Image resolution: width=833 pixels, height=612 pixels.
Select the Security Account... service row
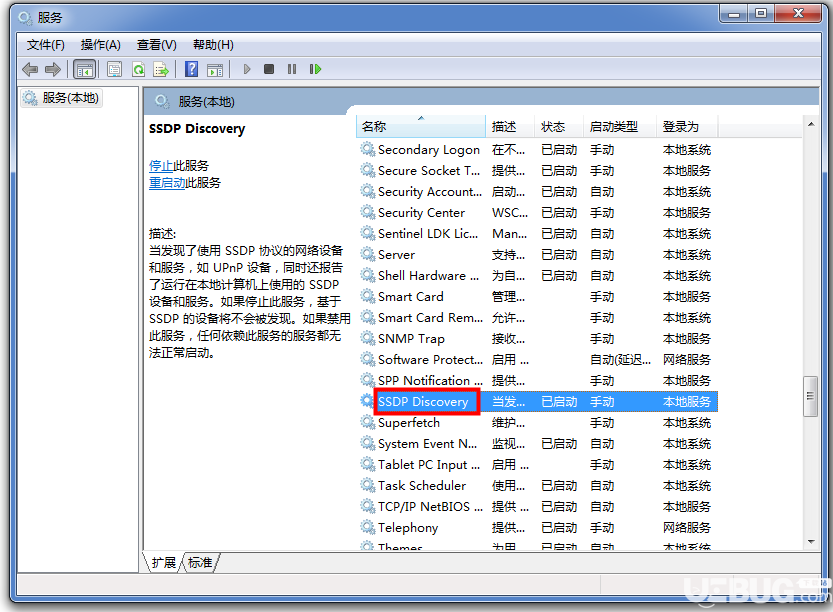[x=537, y=192]
